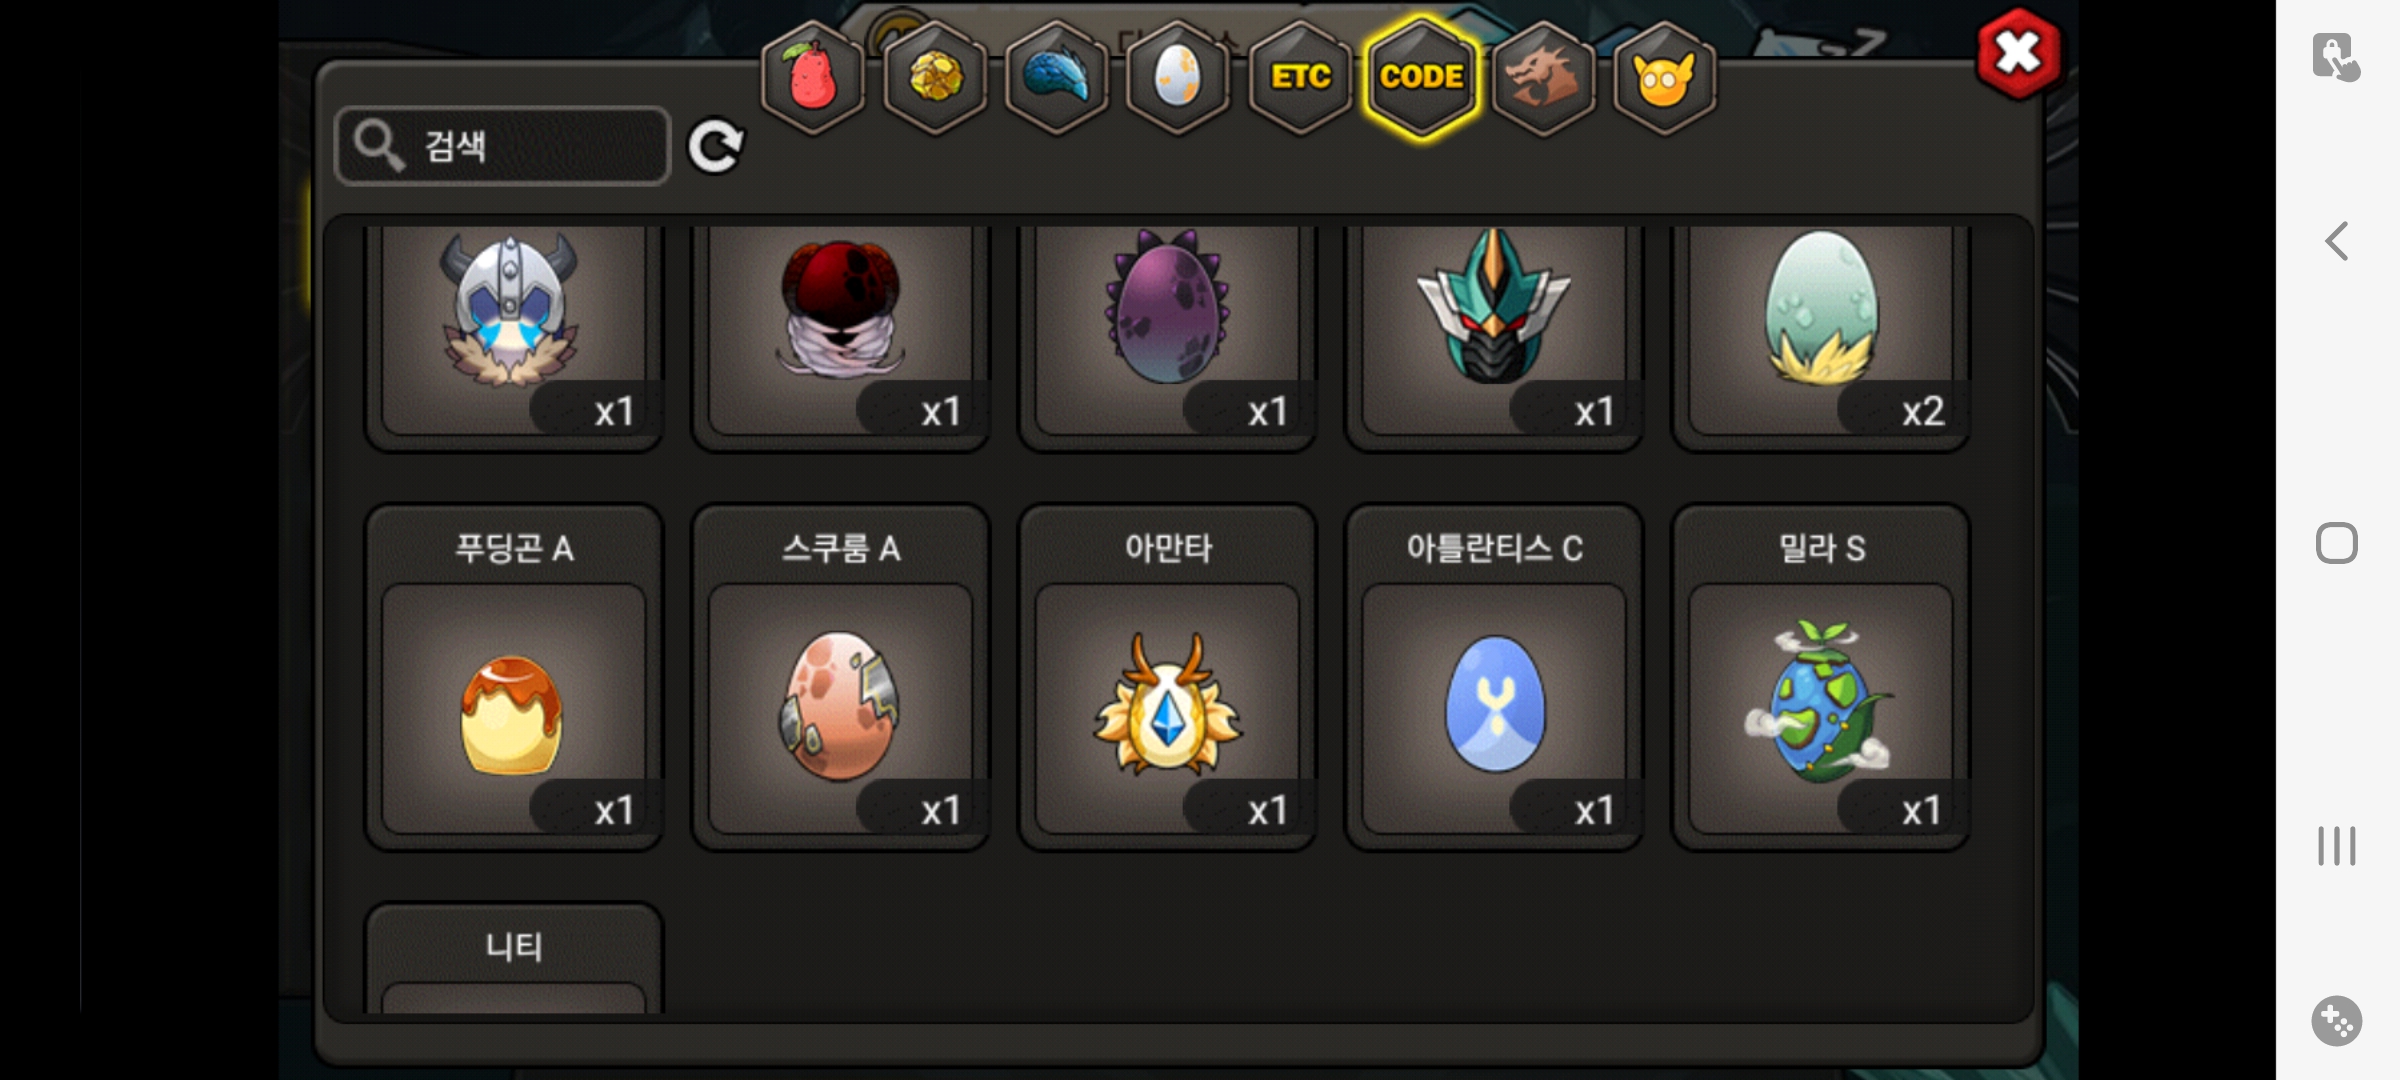Switch to the ETC tab
The image size is (2400, 1080).
click(1300, 77)
